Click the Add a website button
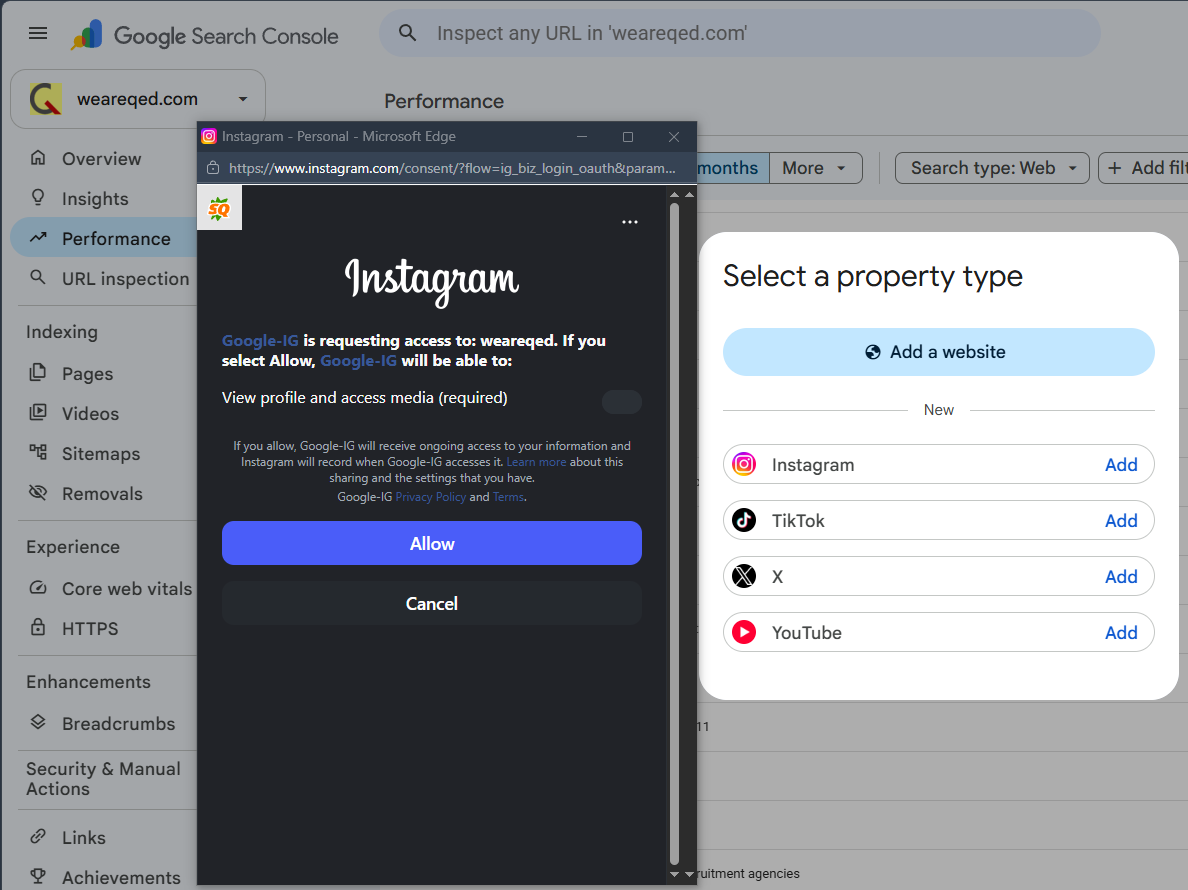 [938, 351]
